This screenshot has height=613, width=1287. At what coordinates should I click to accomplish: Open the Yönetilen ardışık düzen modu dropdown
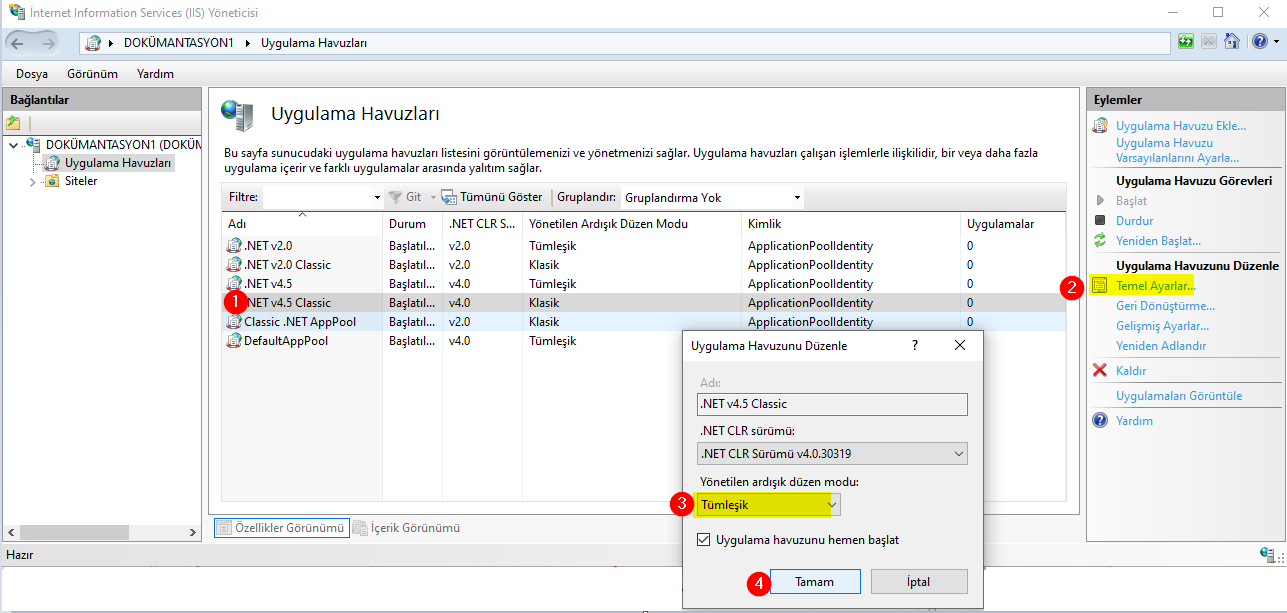pos(768,505)
